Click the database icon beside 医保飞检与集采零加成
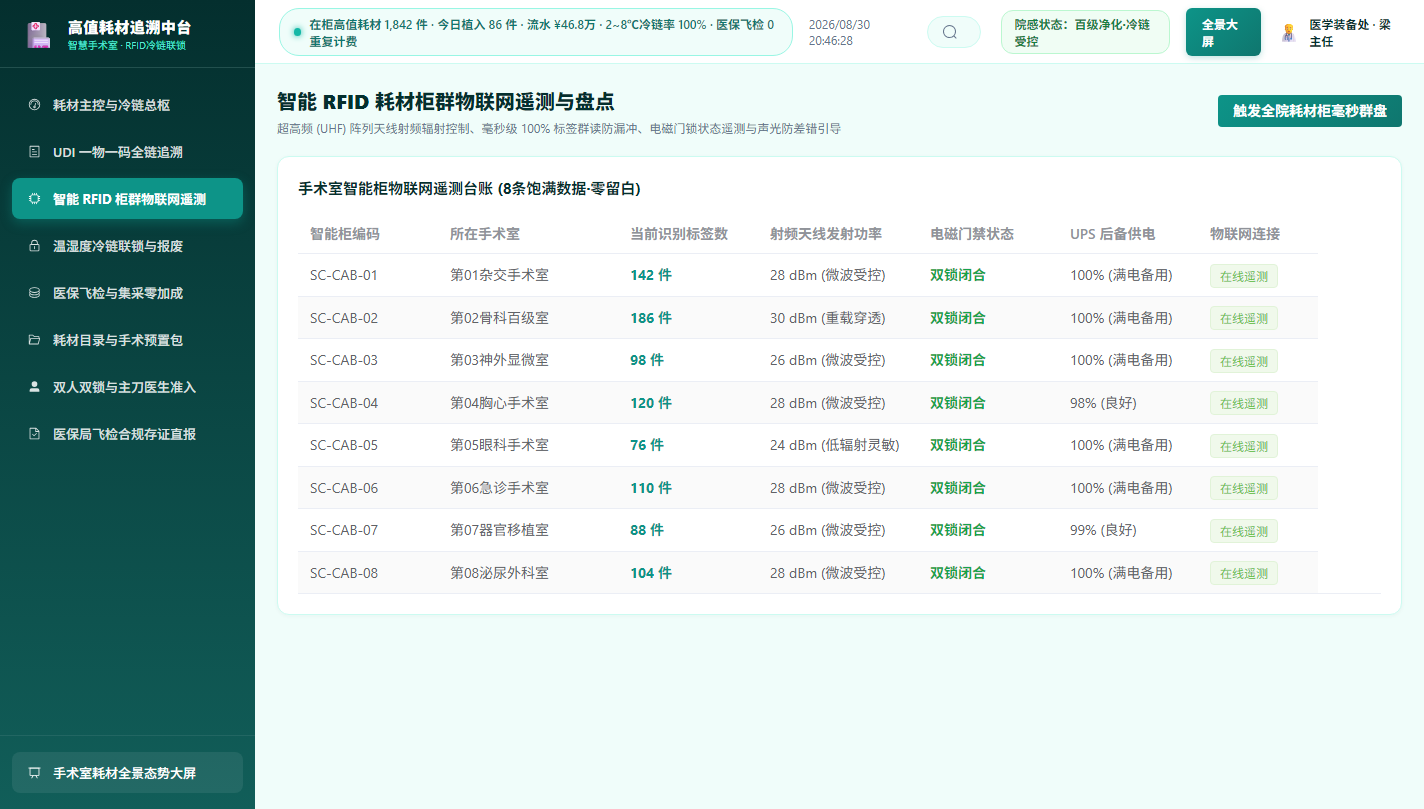The image size is (1424, 809). (x=34, y=293)
